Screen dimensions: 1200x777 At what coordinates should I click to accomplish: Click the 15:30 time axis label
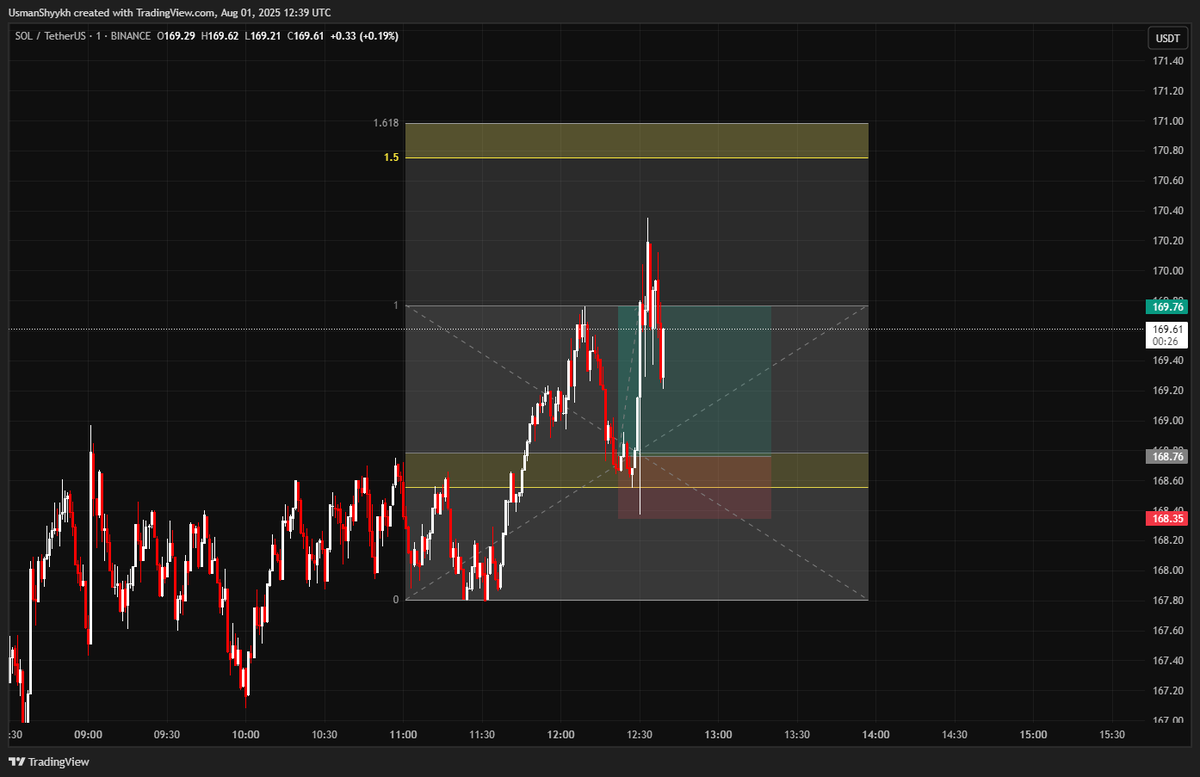1112,734
